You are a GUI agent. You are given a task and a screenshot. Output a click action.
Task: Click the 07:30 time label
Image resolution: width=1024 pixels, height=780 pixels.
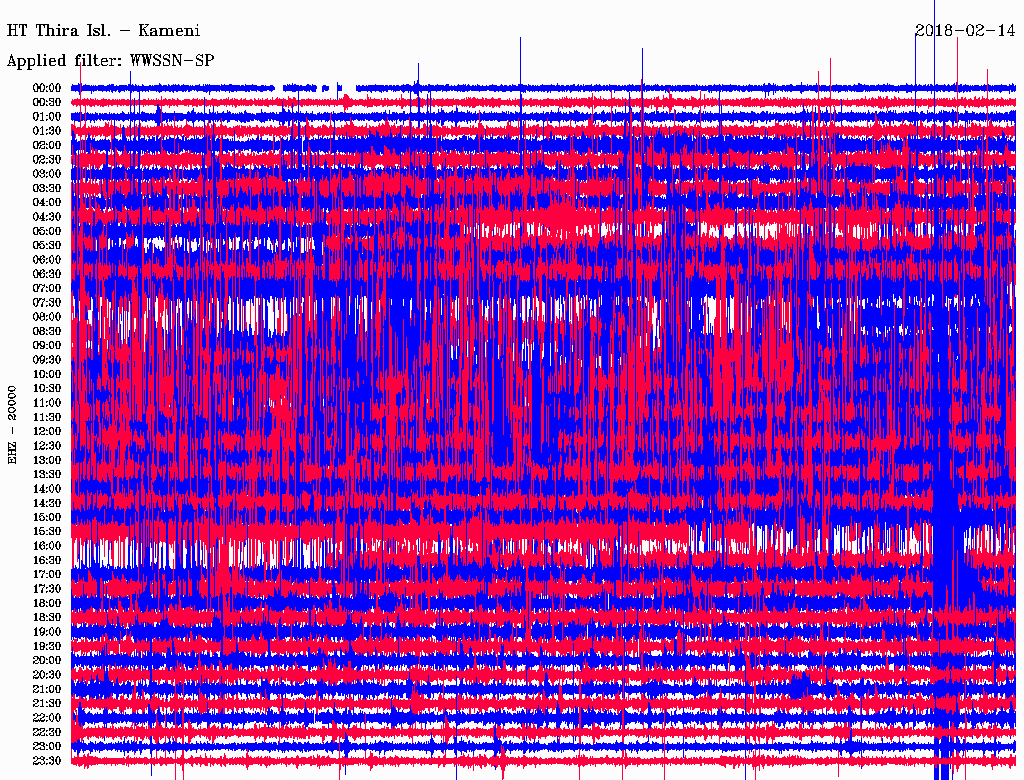pos(47,302)
